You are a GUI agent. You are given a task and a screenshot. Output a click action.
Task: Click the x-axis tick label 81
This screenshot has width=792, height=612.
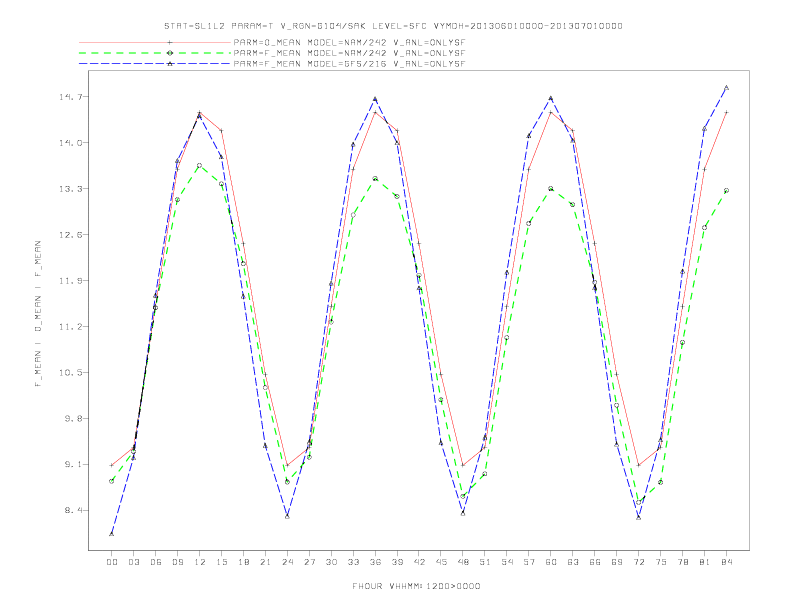click(x=705, y=562)
